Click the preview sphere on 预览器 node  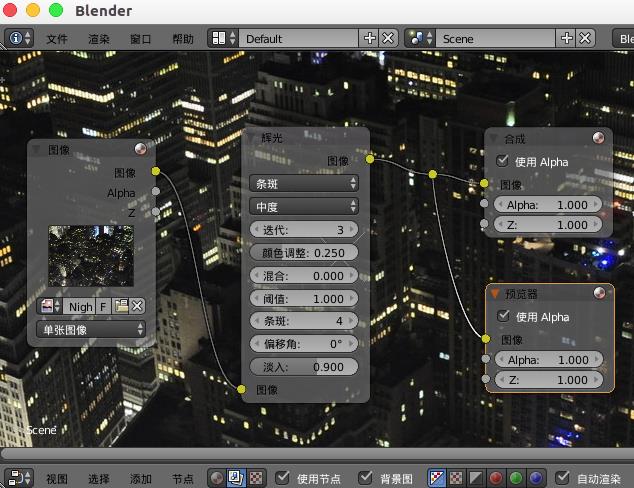(x=599, y=293)
